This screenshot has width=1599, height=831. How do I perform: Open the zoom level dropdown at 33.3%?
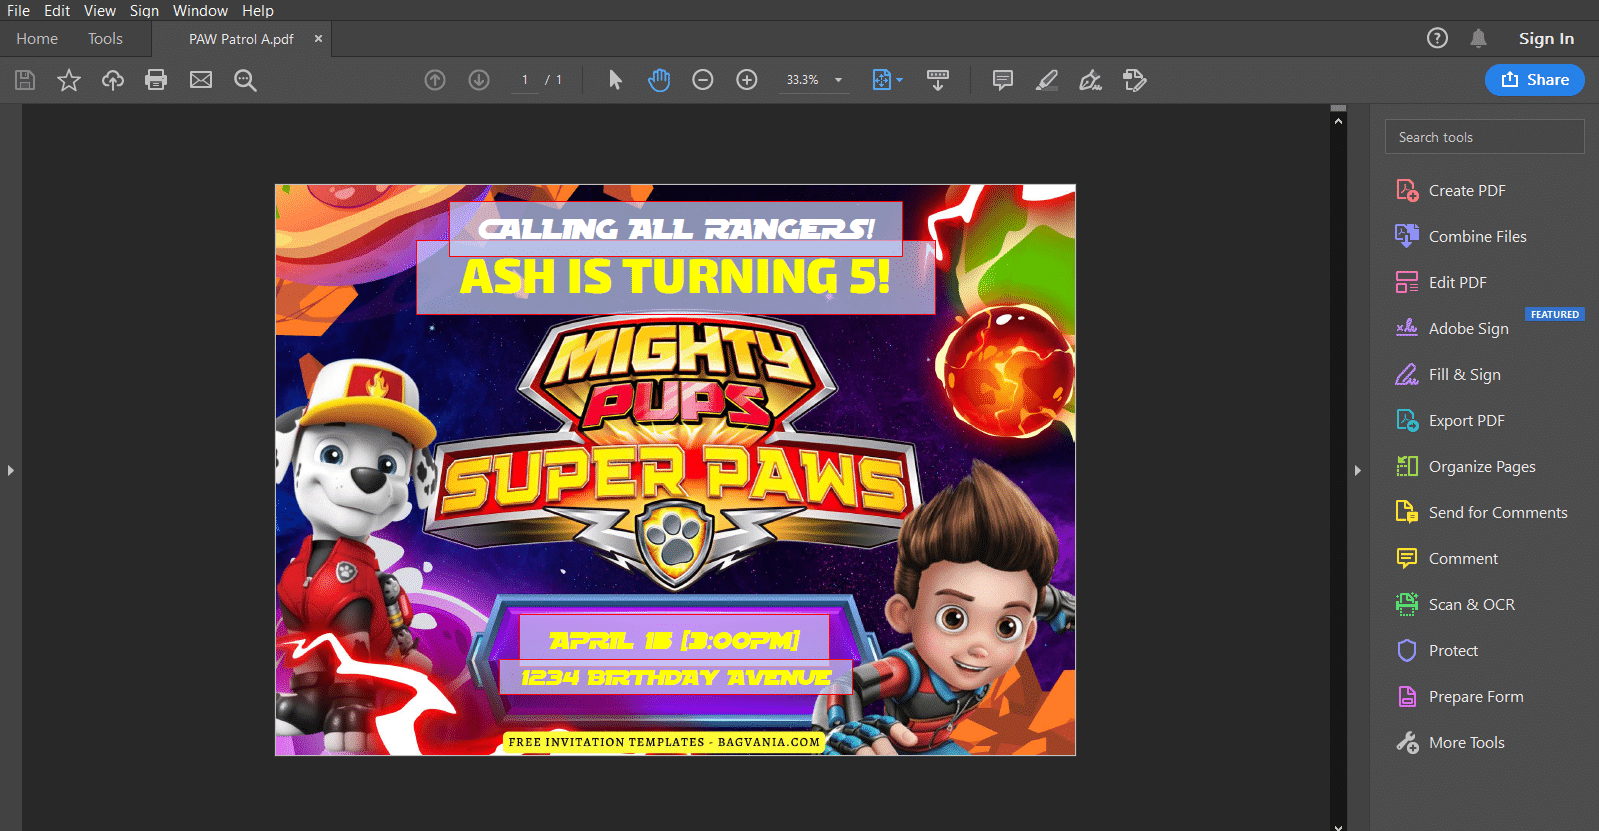(x=838, y=80)
